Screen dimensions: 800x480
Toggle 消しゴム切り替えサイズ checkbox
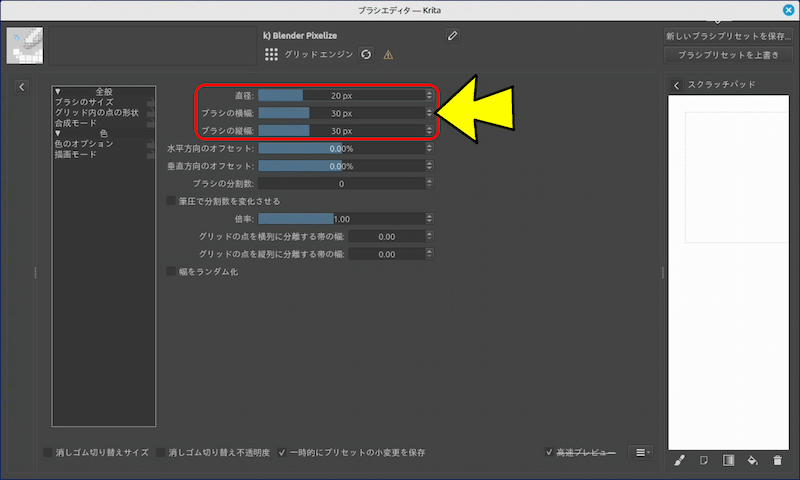click(x=48, y=453)
